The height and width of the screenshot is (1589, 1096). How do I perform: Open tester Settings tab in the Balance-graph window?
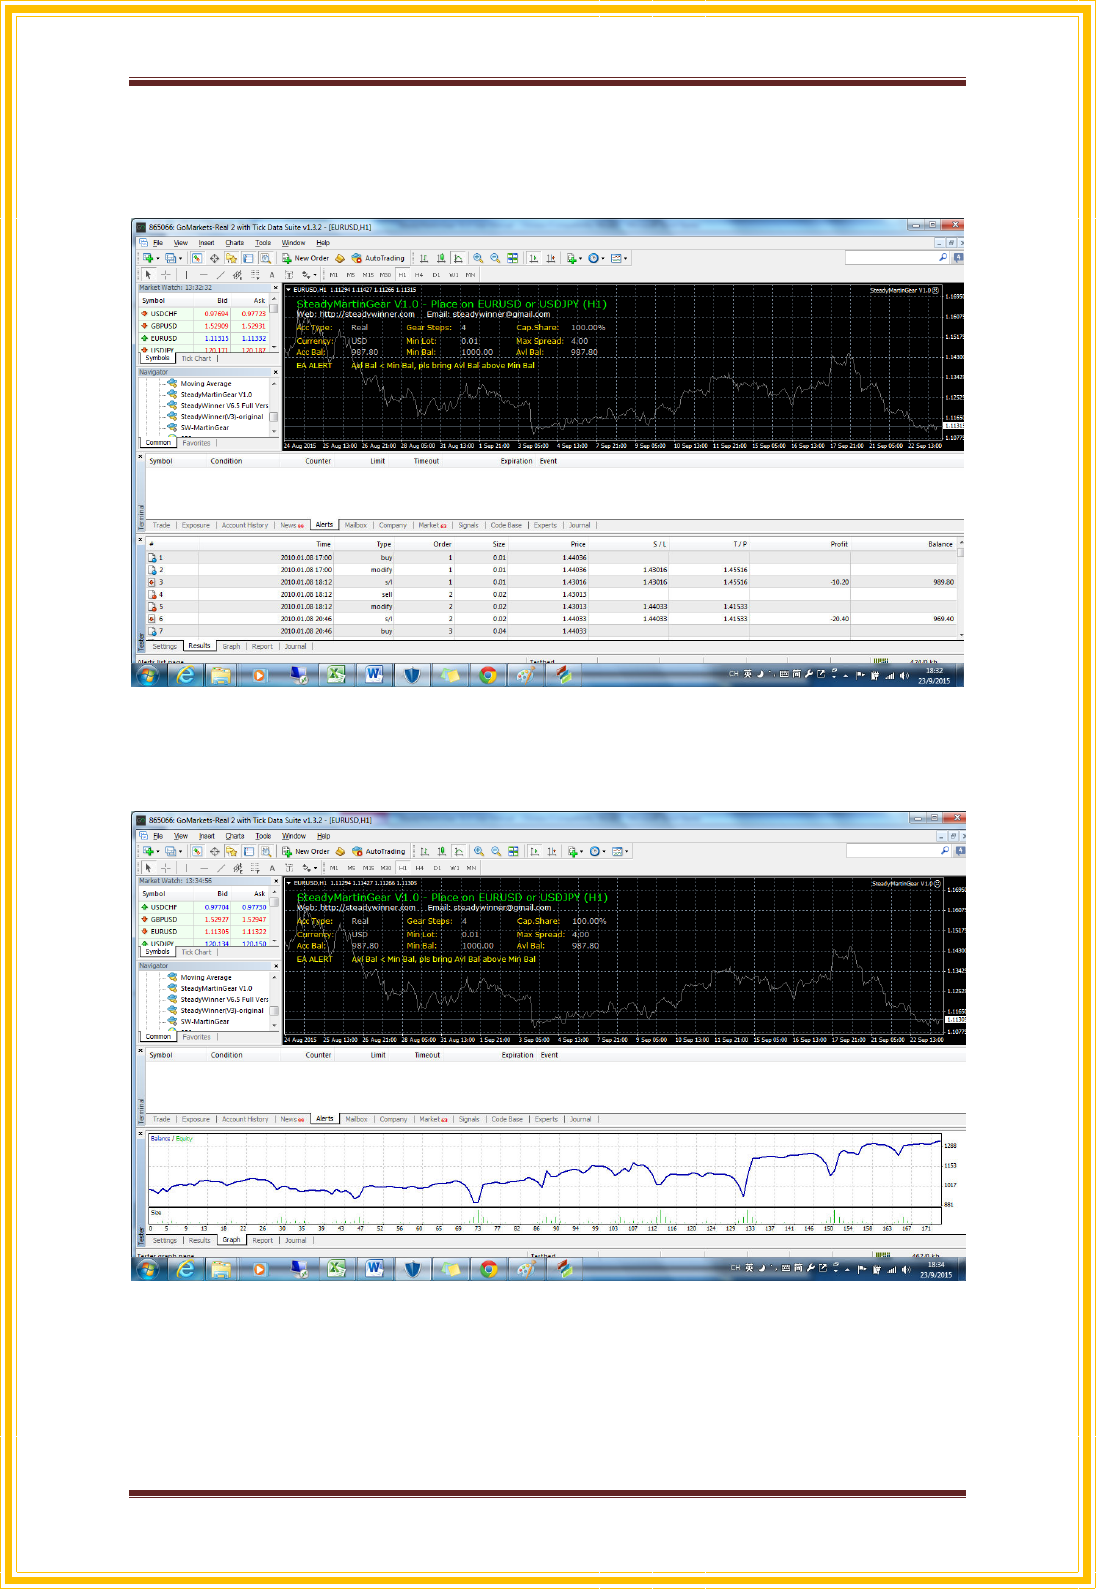coord(165,1240)
